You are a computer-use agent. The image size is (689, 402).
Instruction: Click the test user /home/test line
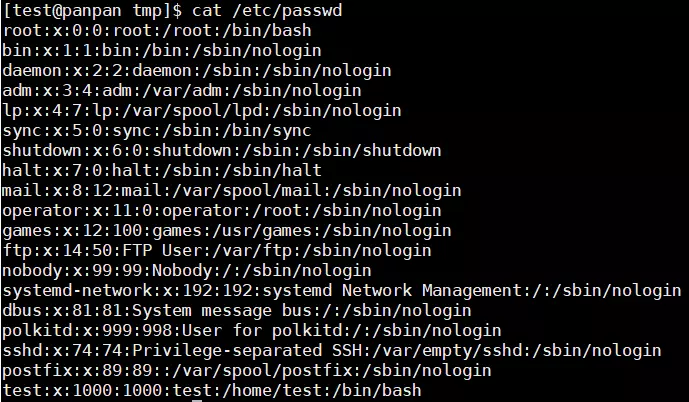pyautogui.click(x=212, y=391)
